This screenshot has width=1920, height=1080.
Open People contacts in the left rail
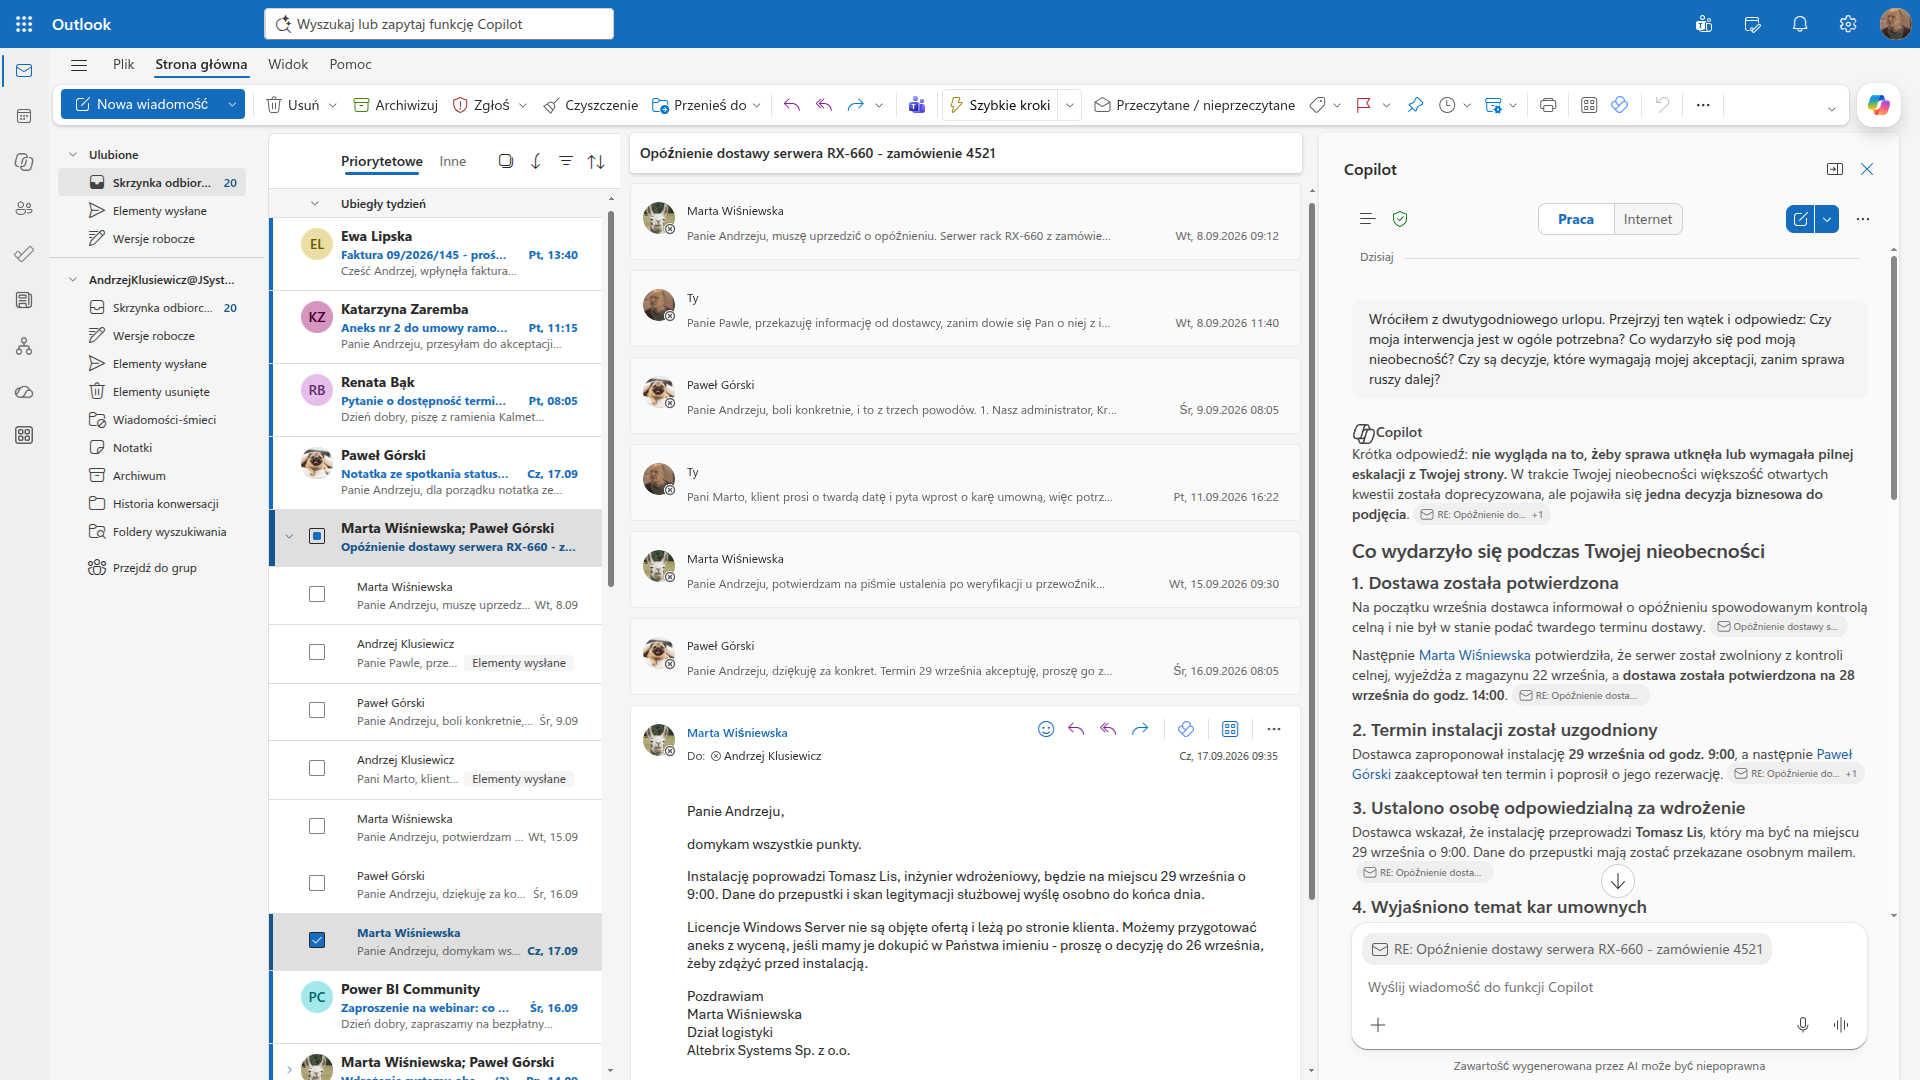24,208
